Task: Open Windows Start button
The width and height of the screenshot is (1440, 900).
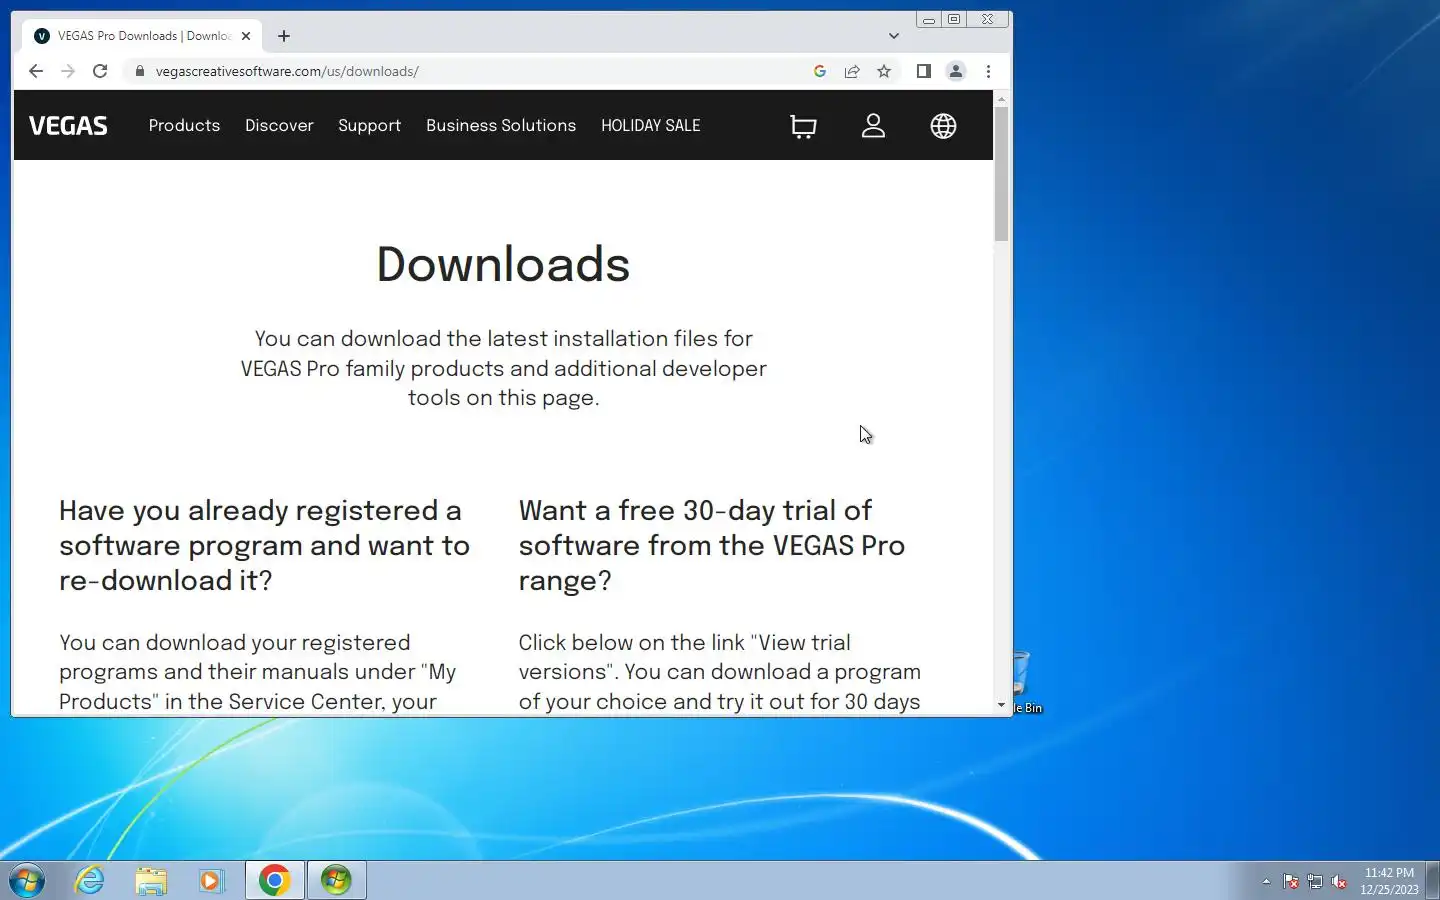Action: tap(27, 881)
